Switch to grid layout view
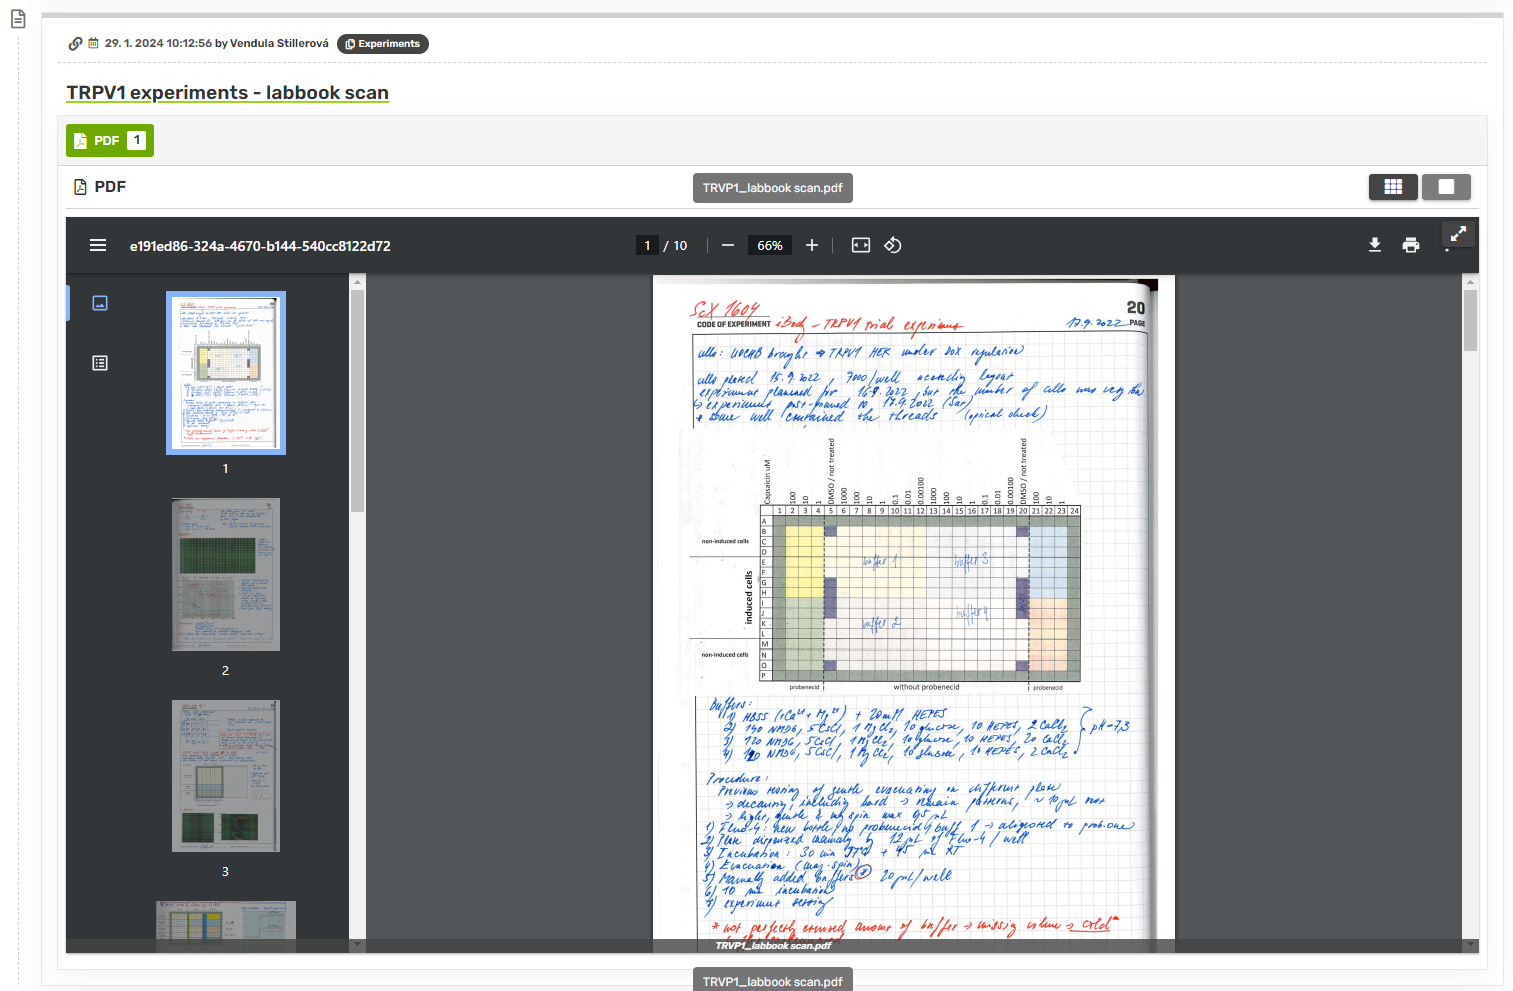This screenshot has width=1513, height=991. click(x=1392, y=187)
